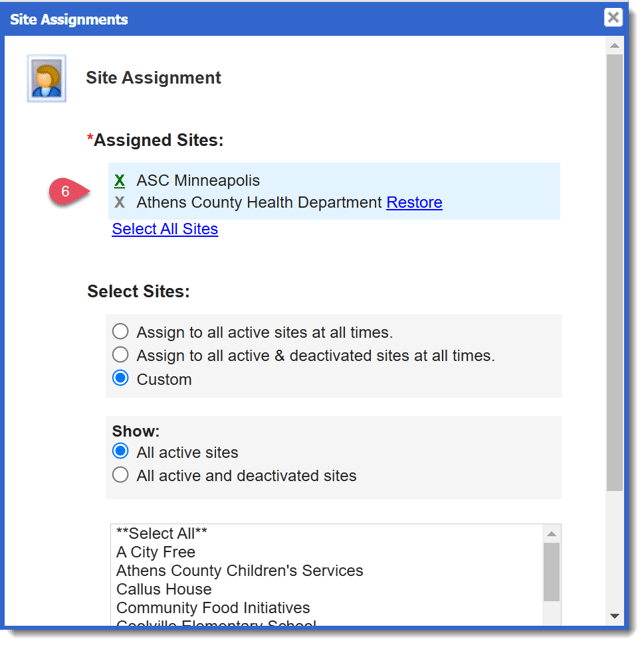644x645 pixels.
Task: Click gray X beside Athens County Health Department
Action: point(120,203)
